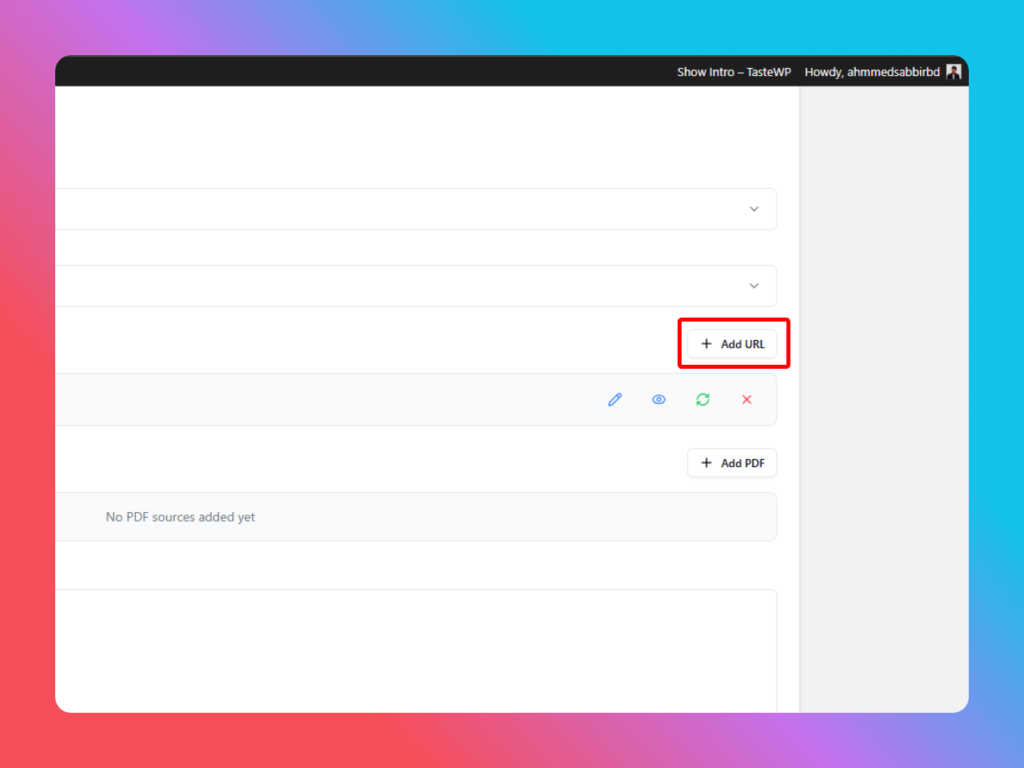Screen dimensions: 1024x768
Task: Click the pencil edit icon on URL row
Action: [x=615, y=400]
